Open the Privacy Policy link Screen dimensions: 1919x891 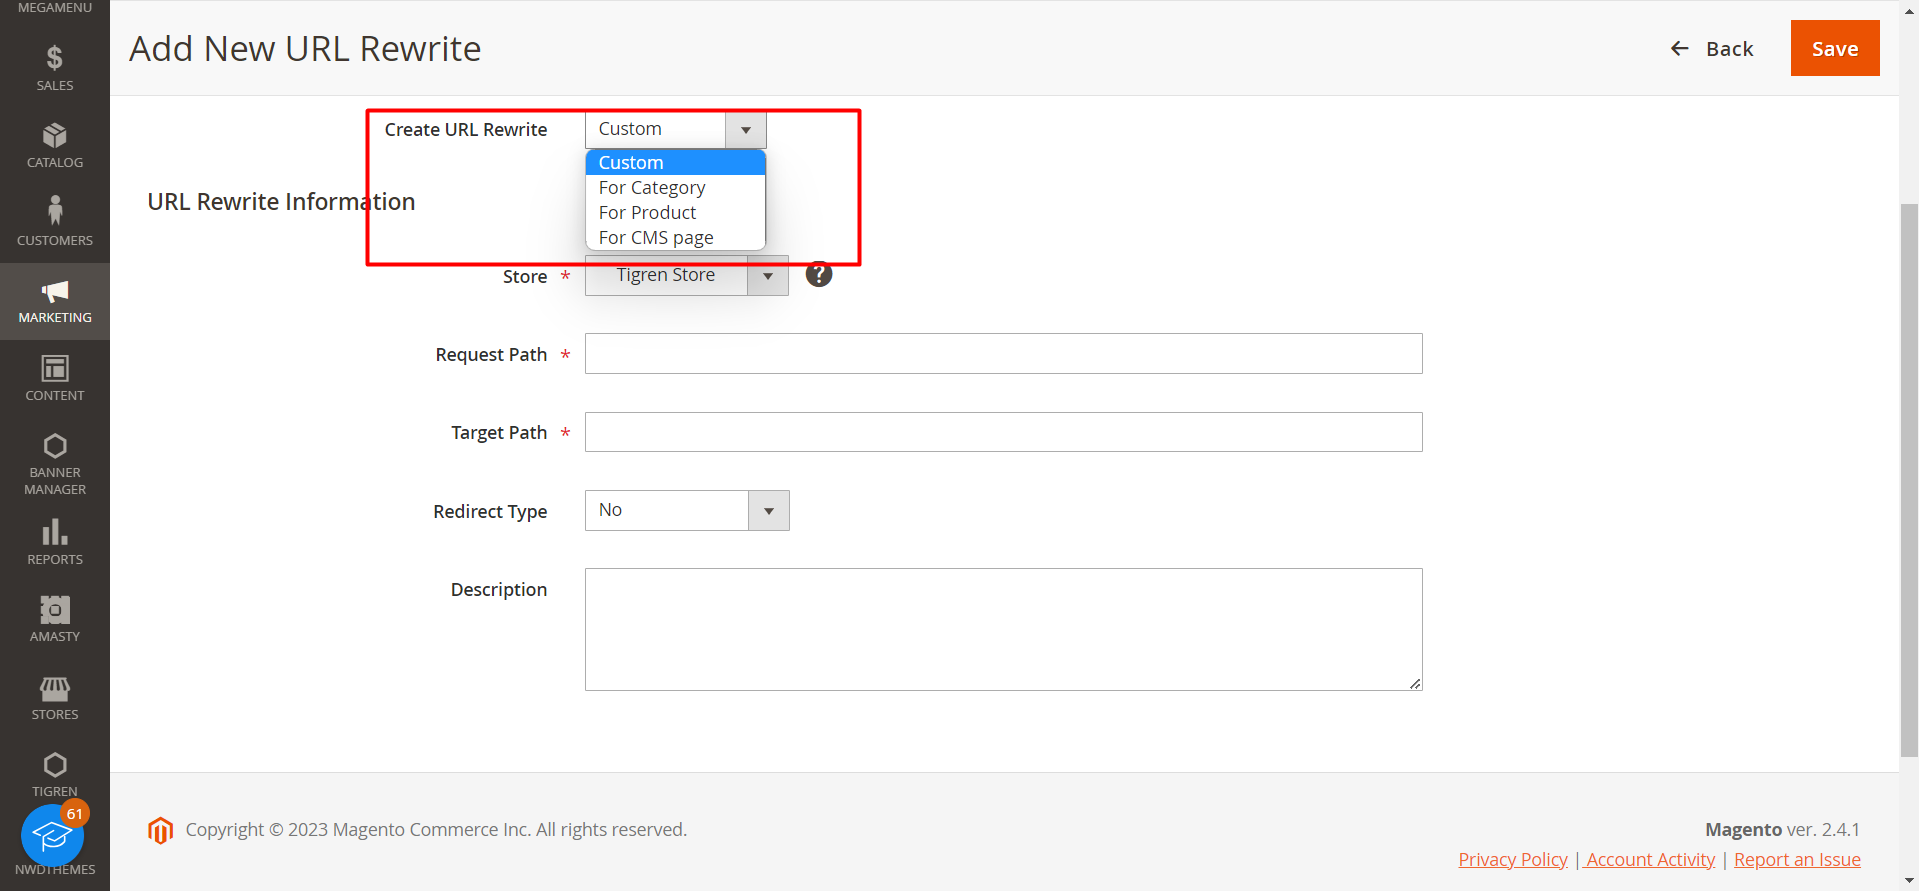pyautogui.click(x=1512, y=860)
